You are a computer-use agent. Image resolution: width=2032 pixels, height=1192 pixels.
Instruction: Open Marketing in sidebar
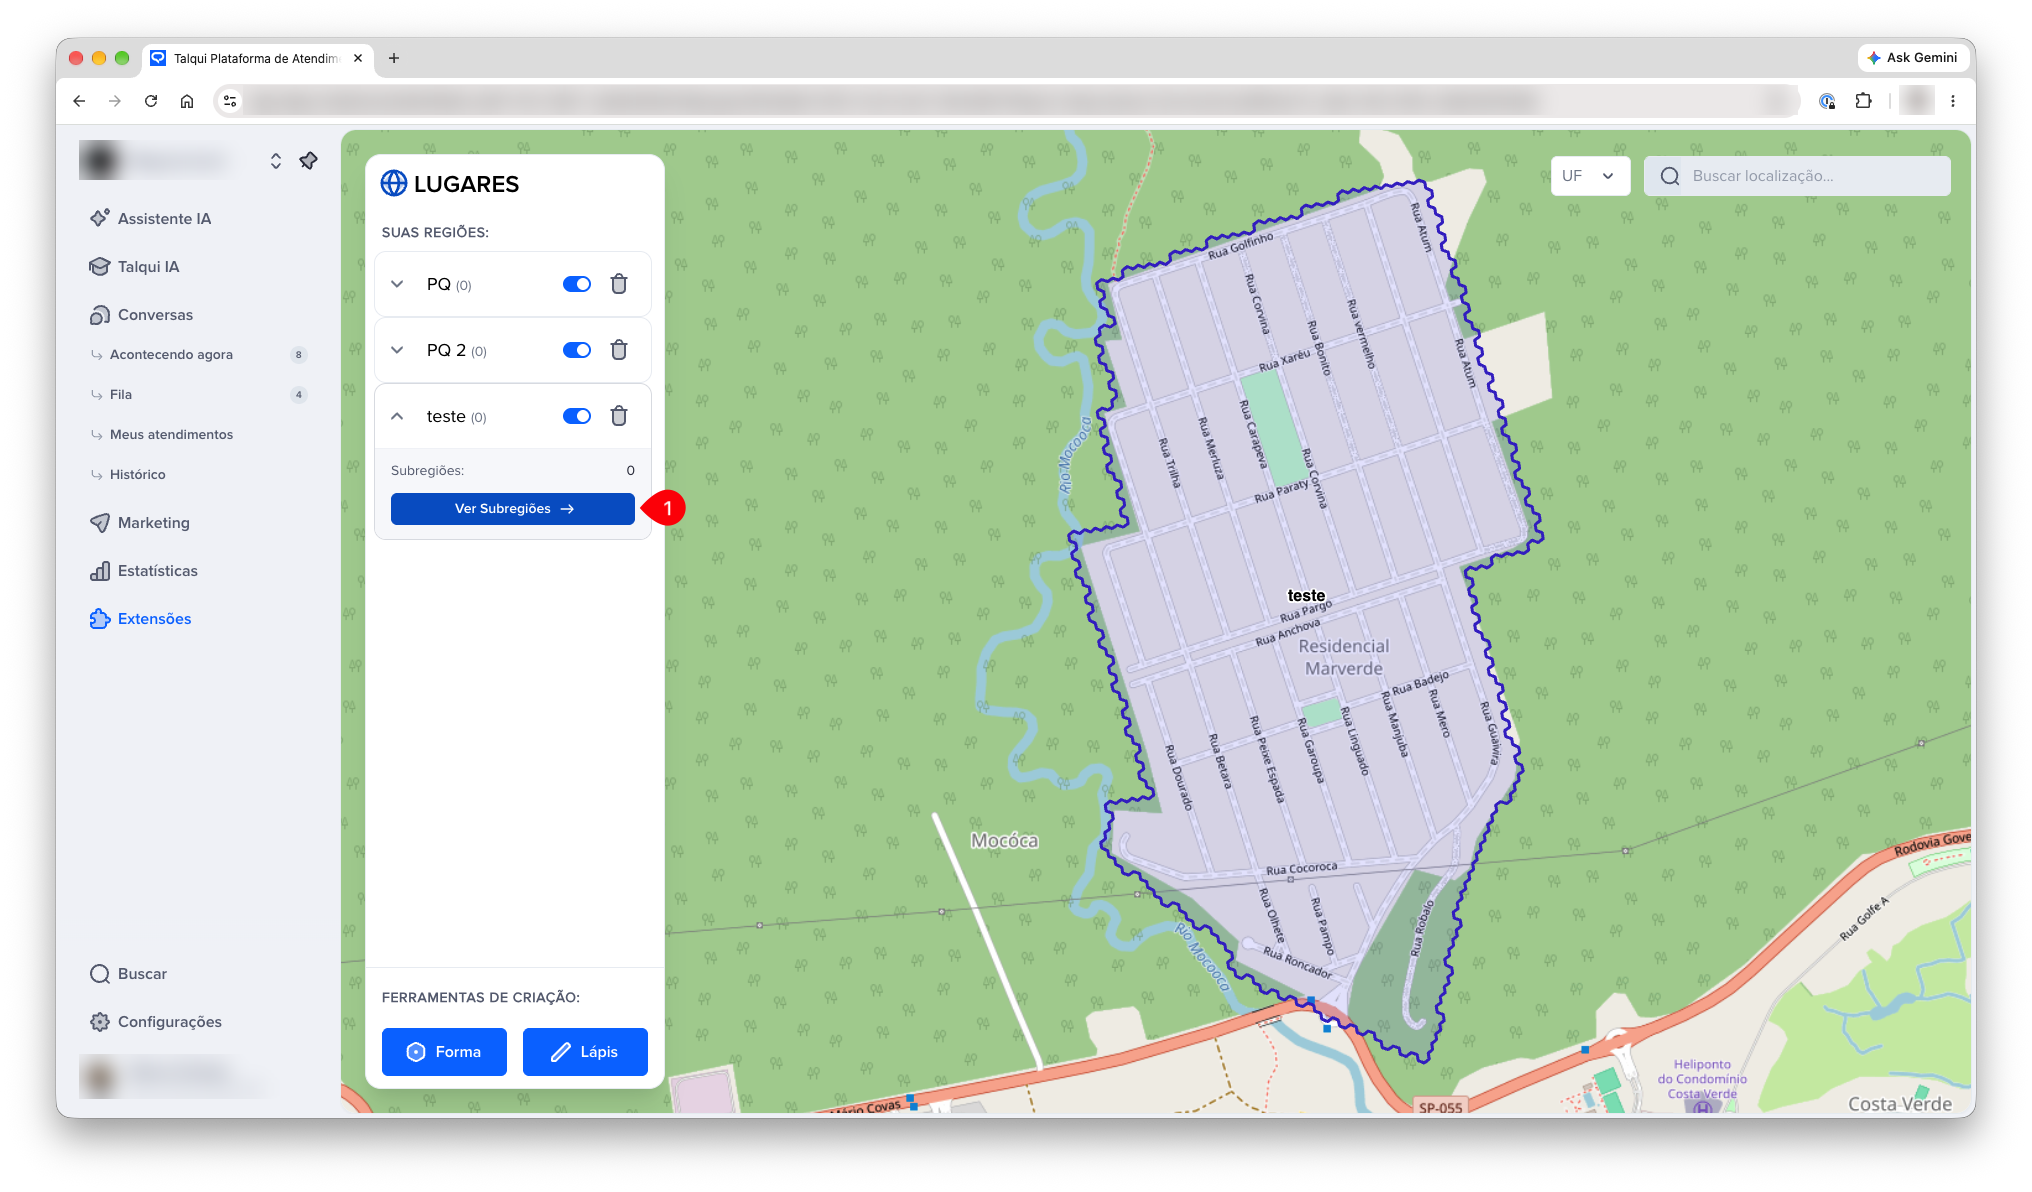tap(140, 523)
